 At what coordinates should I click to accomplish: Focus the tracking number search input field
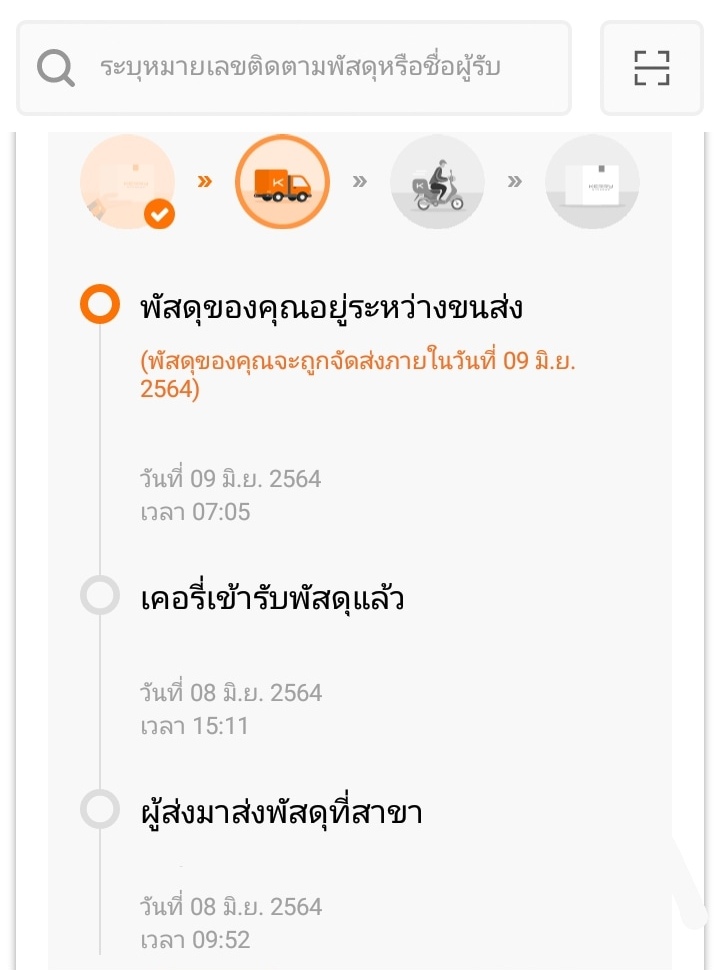tap(300, 68)
